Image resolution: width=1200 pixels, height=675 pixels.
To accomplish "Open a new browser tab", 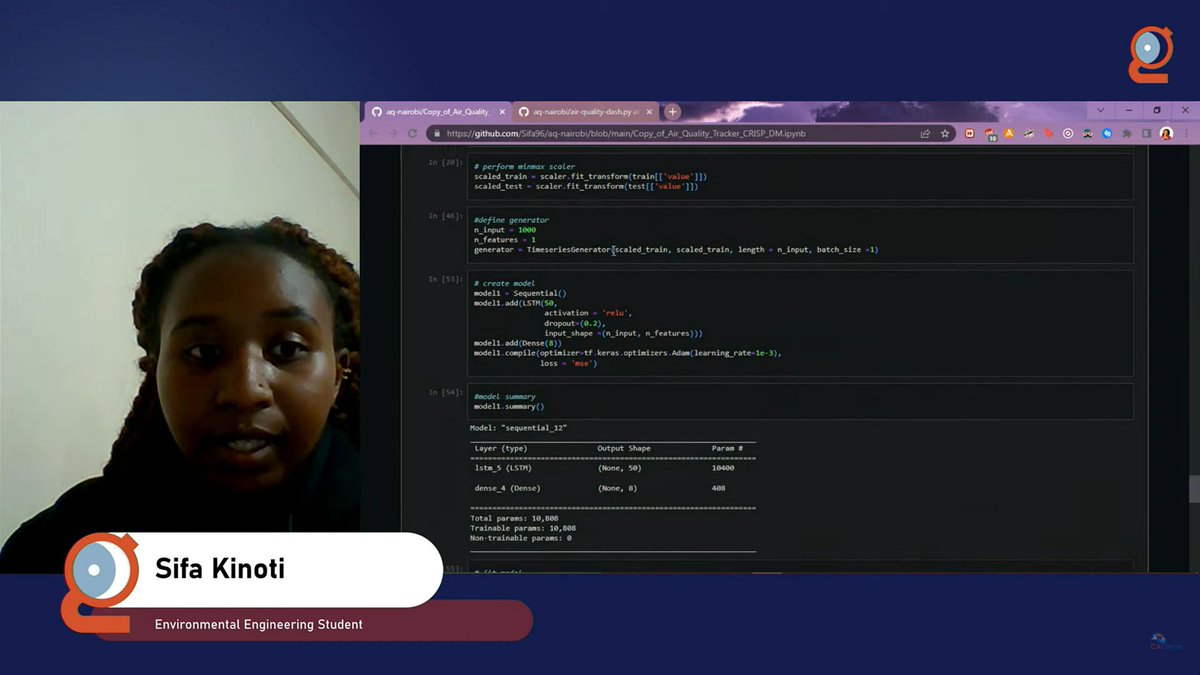I will (x=673, y=112).
